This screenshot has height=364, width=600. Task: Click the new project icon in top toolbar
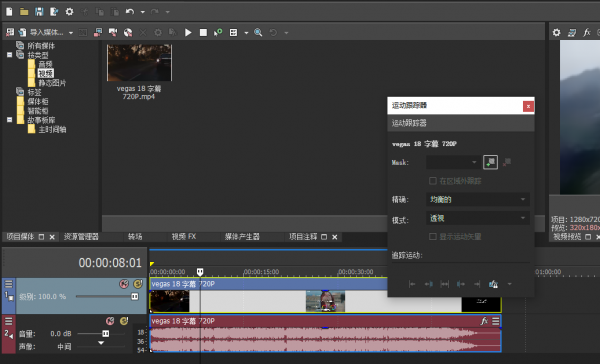pos(9,12)
